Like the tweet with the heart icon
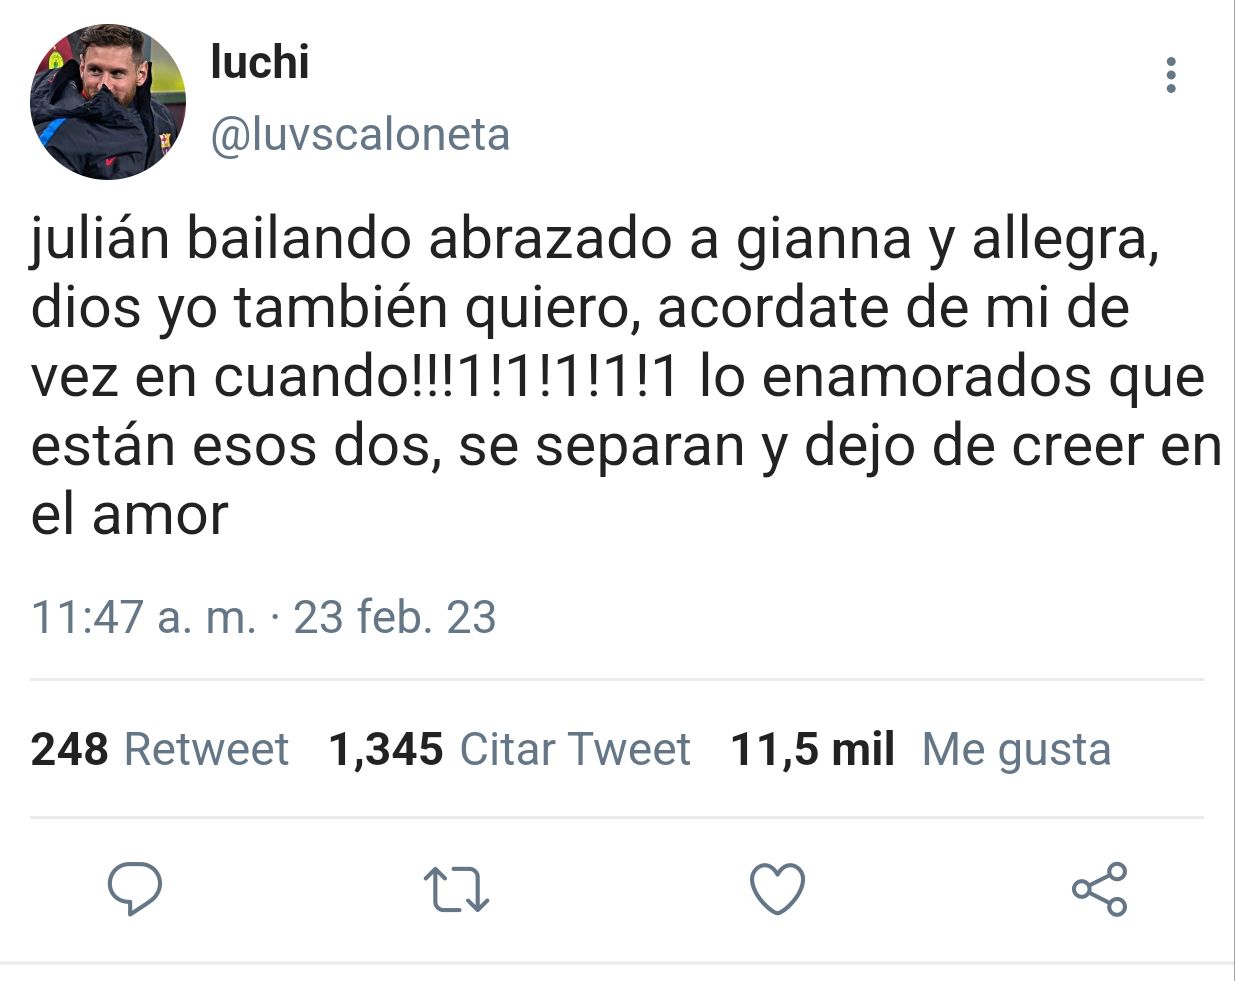The image size is (1235, 981). [777, 888]
